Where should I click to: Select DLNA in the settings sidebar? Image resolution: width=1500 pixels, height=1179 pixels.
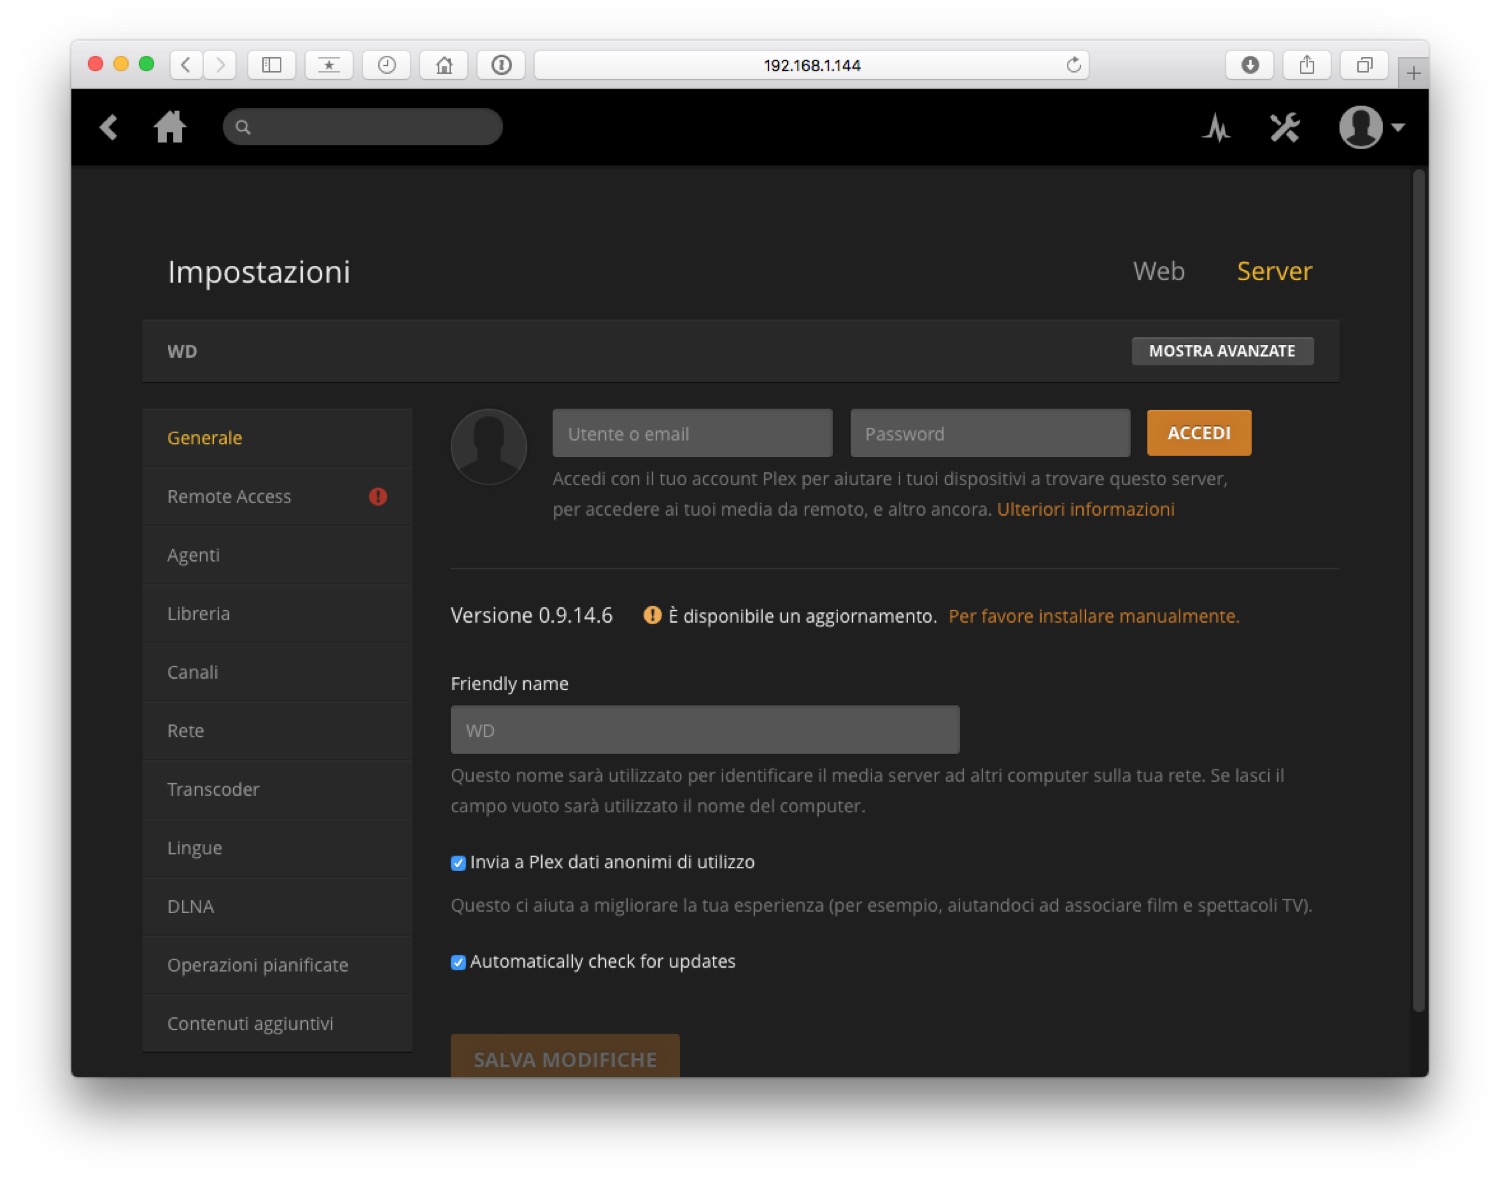click(191, 906)
